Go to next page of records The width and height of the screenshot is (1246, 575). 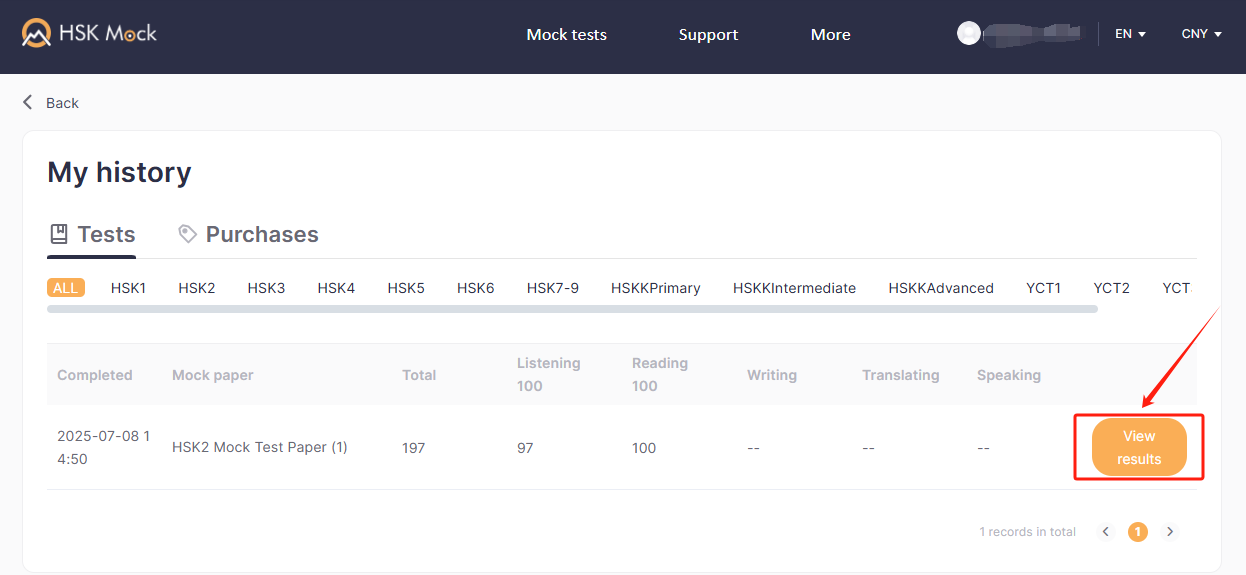1170,532
